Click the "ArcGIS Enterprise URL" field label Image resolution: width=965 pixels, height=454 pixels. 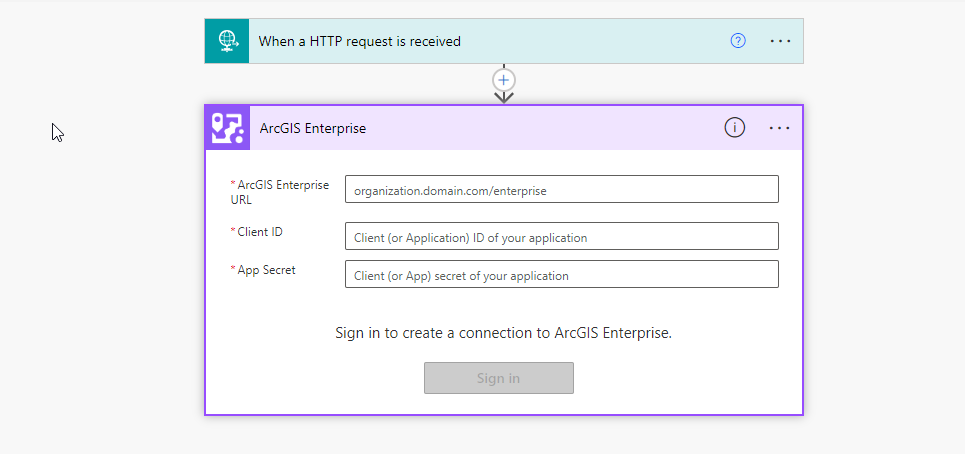click(x=283, y=192)
